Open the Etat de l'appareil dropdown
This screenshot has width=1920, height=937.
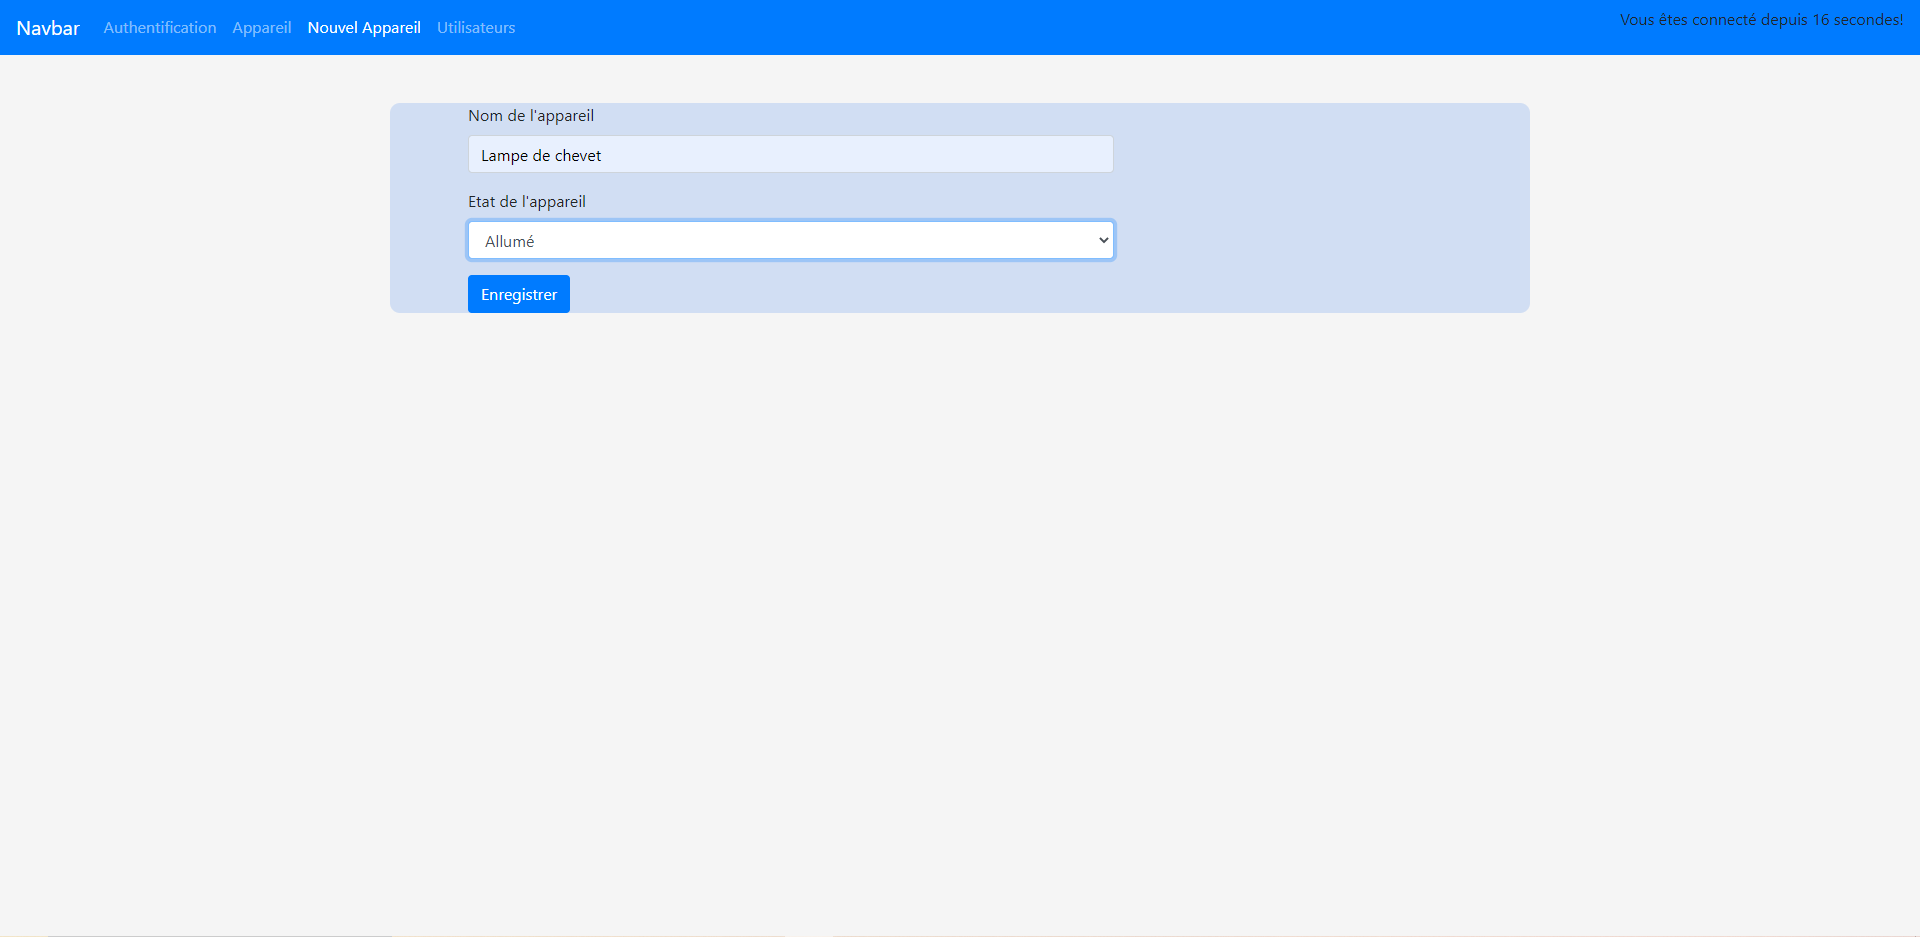790,241
